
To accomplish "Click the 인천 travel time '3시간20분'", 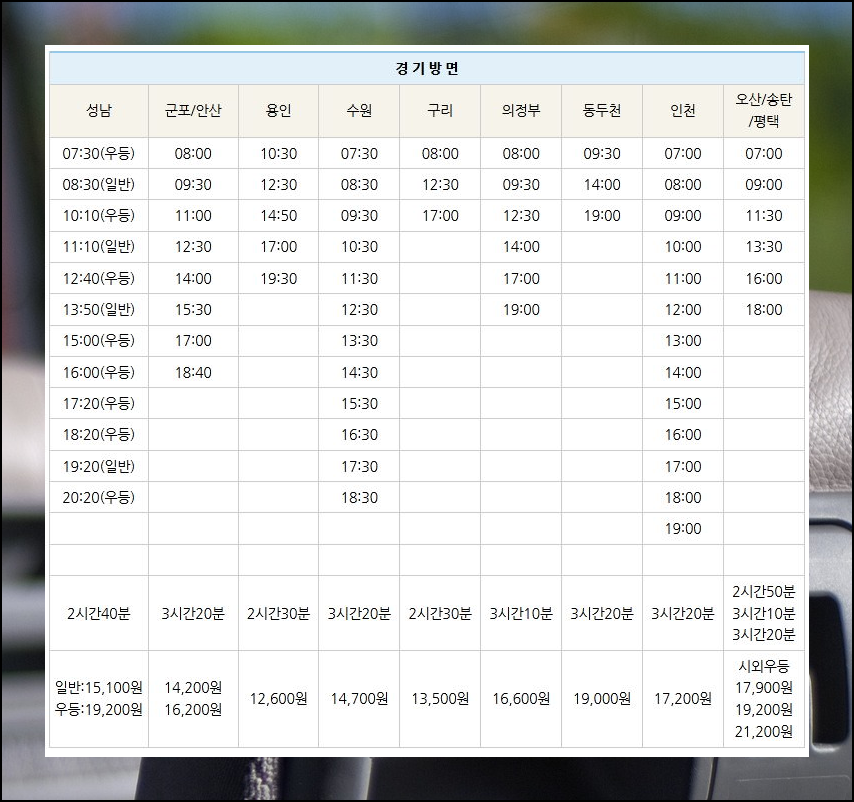I will click(x=682, y=613).
